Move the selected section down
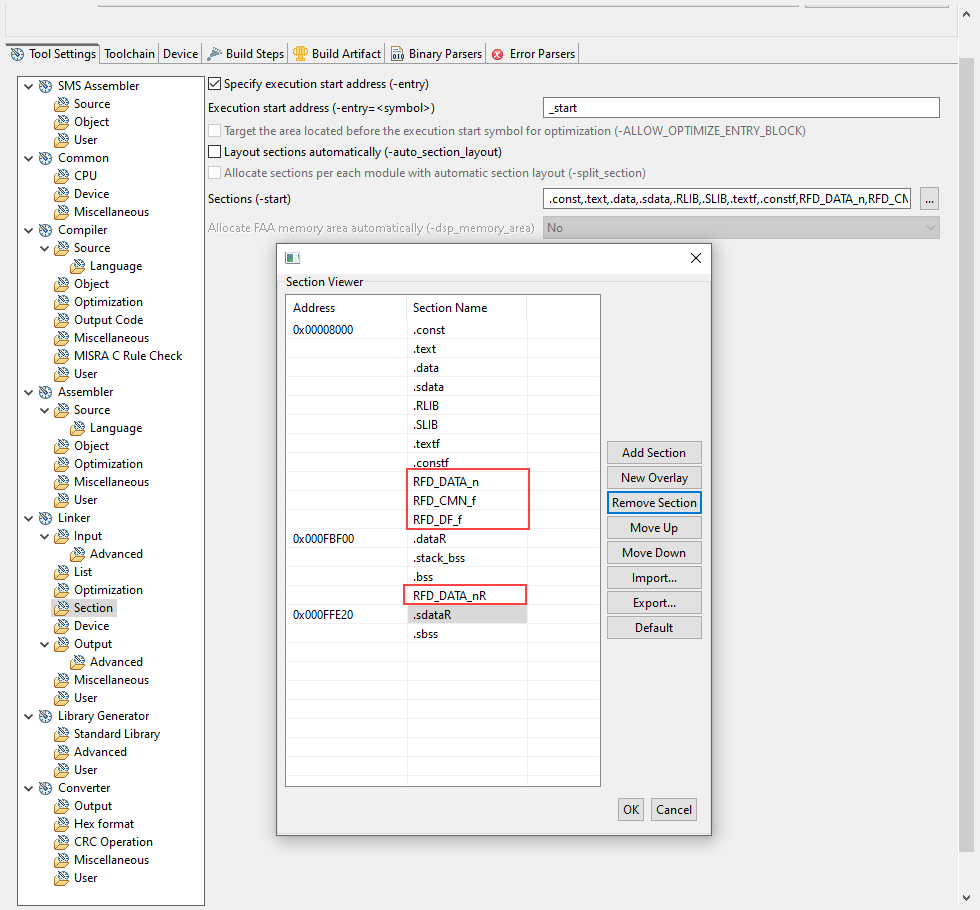 tap(654, 552)
